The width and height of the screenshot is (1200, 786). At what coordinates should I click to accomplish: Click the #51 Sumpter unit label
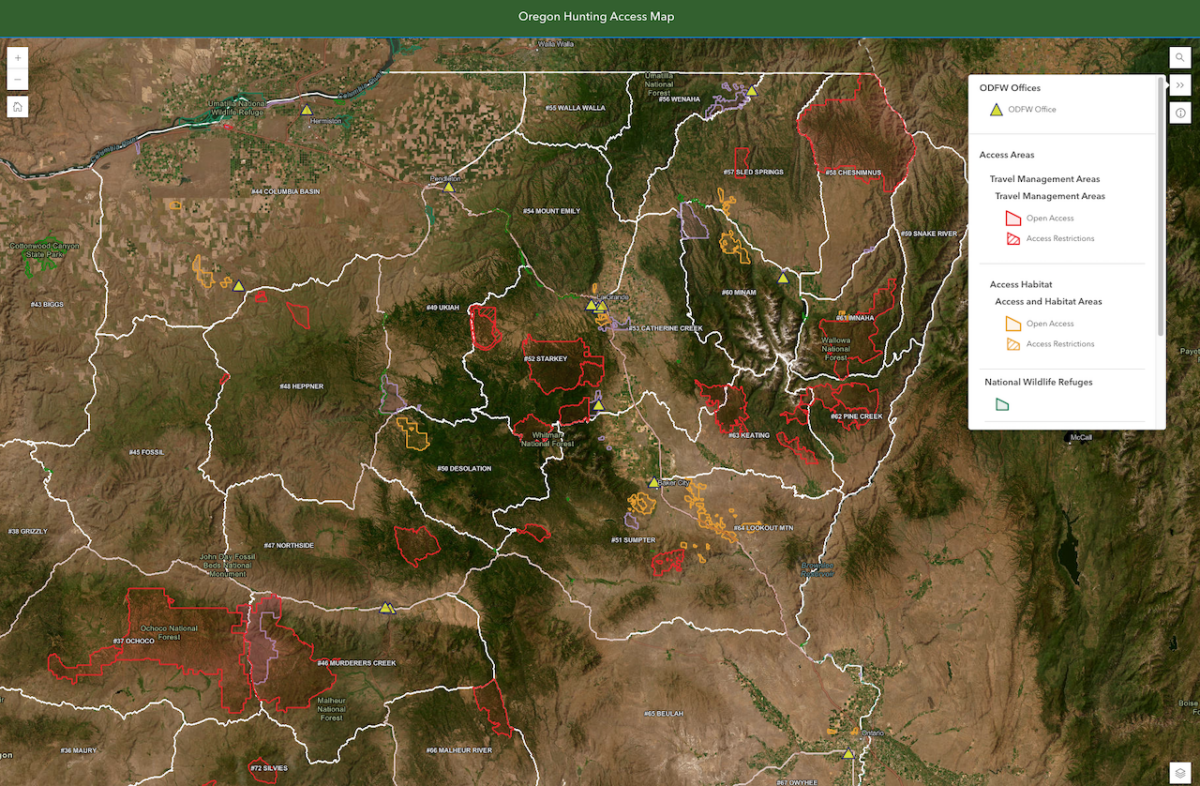coord(633,540)
